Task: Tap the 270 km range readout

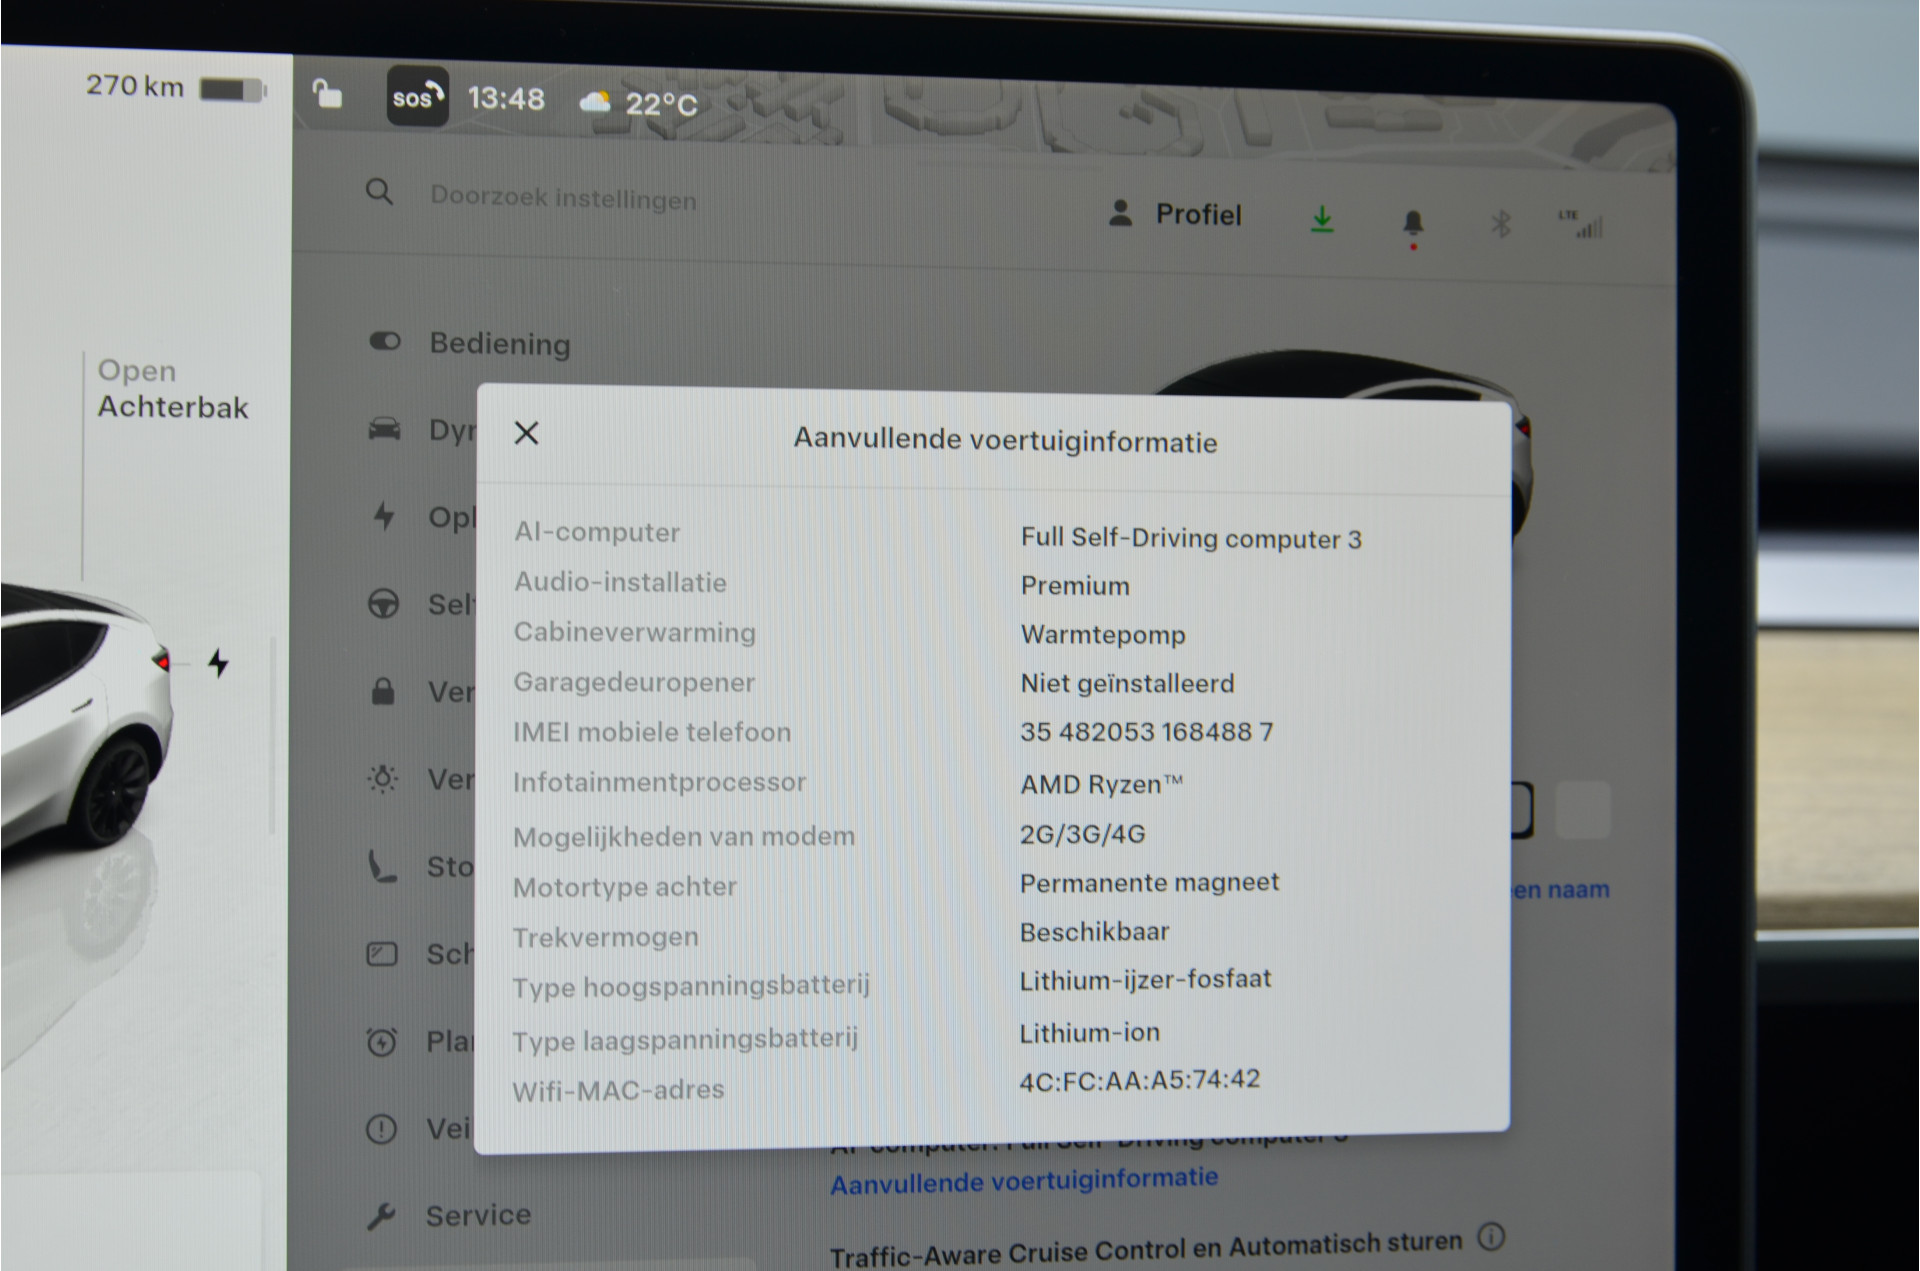Action: pos(135,86)
